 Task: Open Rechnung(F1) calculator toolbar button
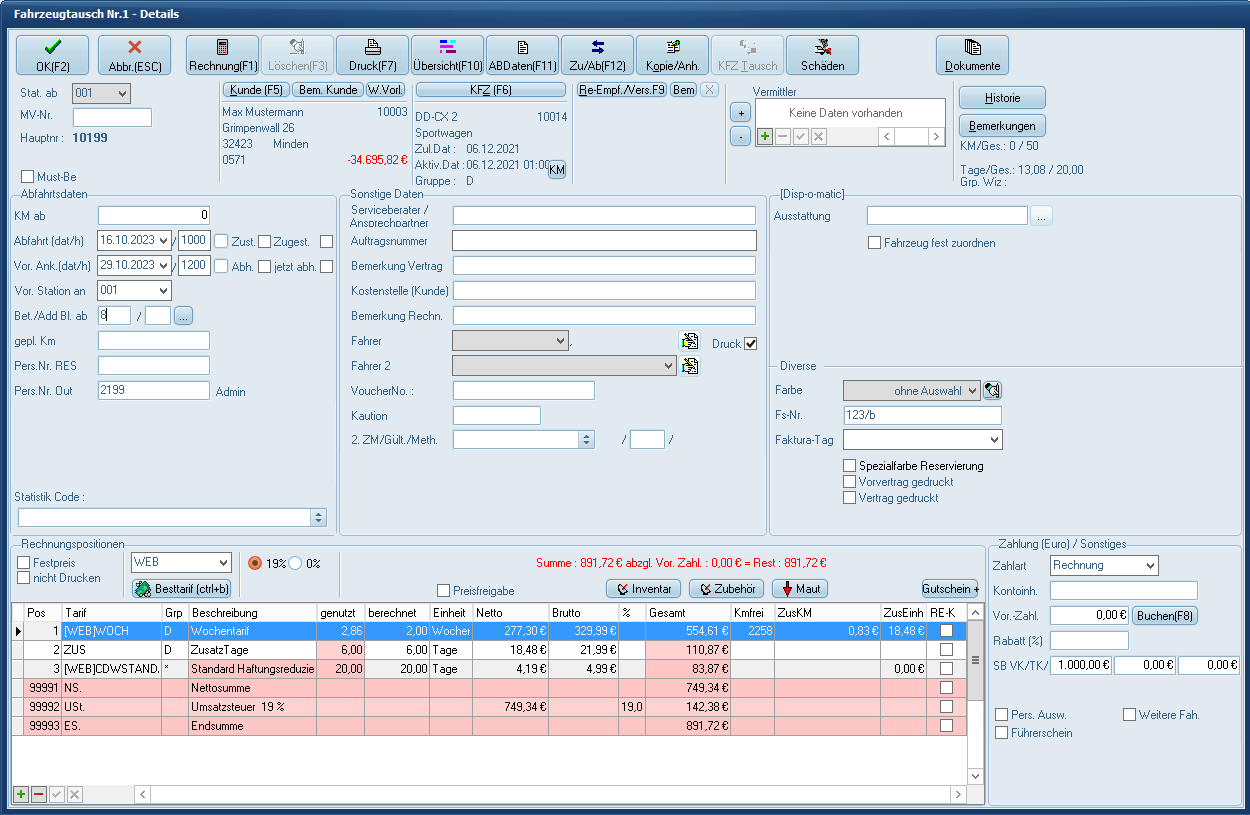[x=222, y=55]
